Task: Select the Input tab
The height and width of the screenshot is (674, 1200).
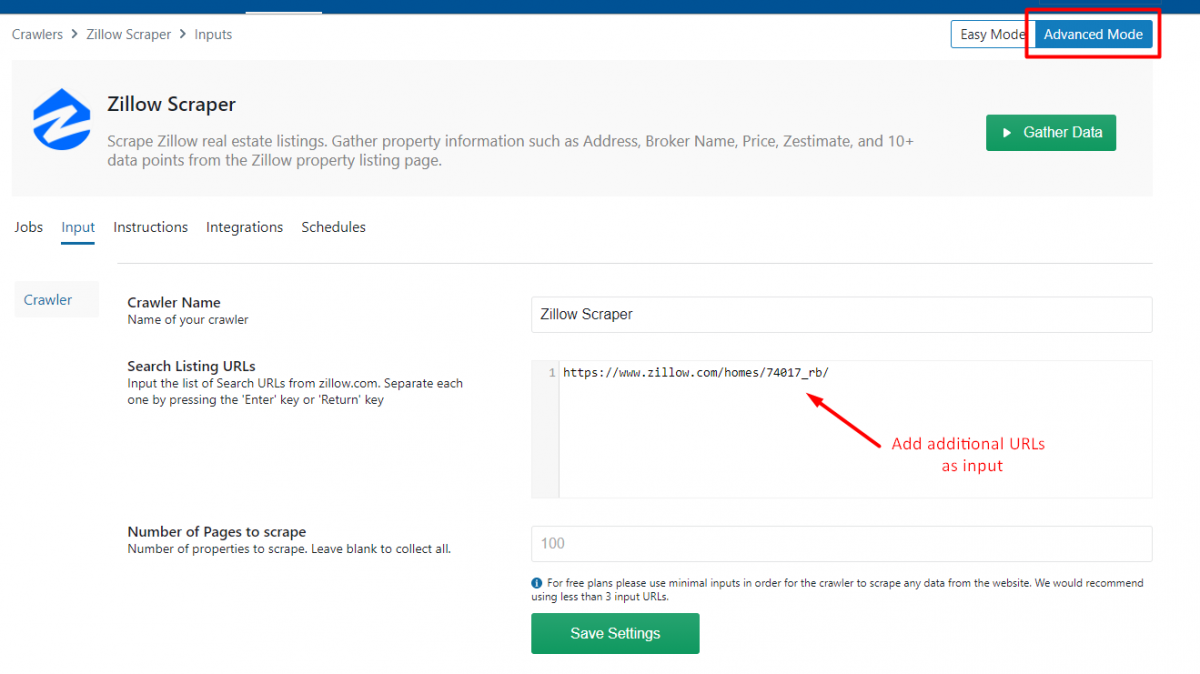Action: tap(77, 227)
